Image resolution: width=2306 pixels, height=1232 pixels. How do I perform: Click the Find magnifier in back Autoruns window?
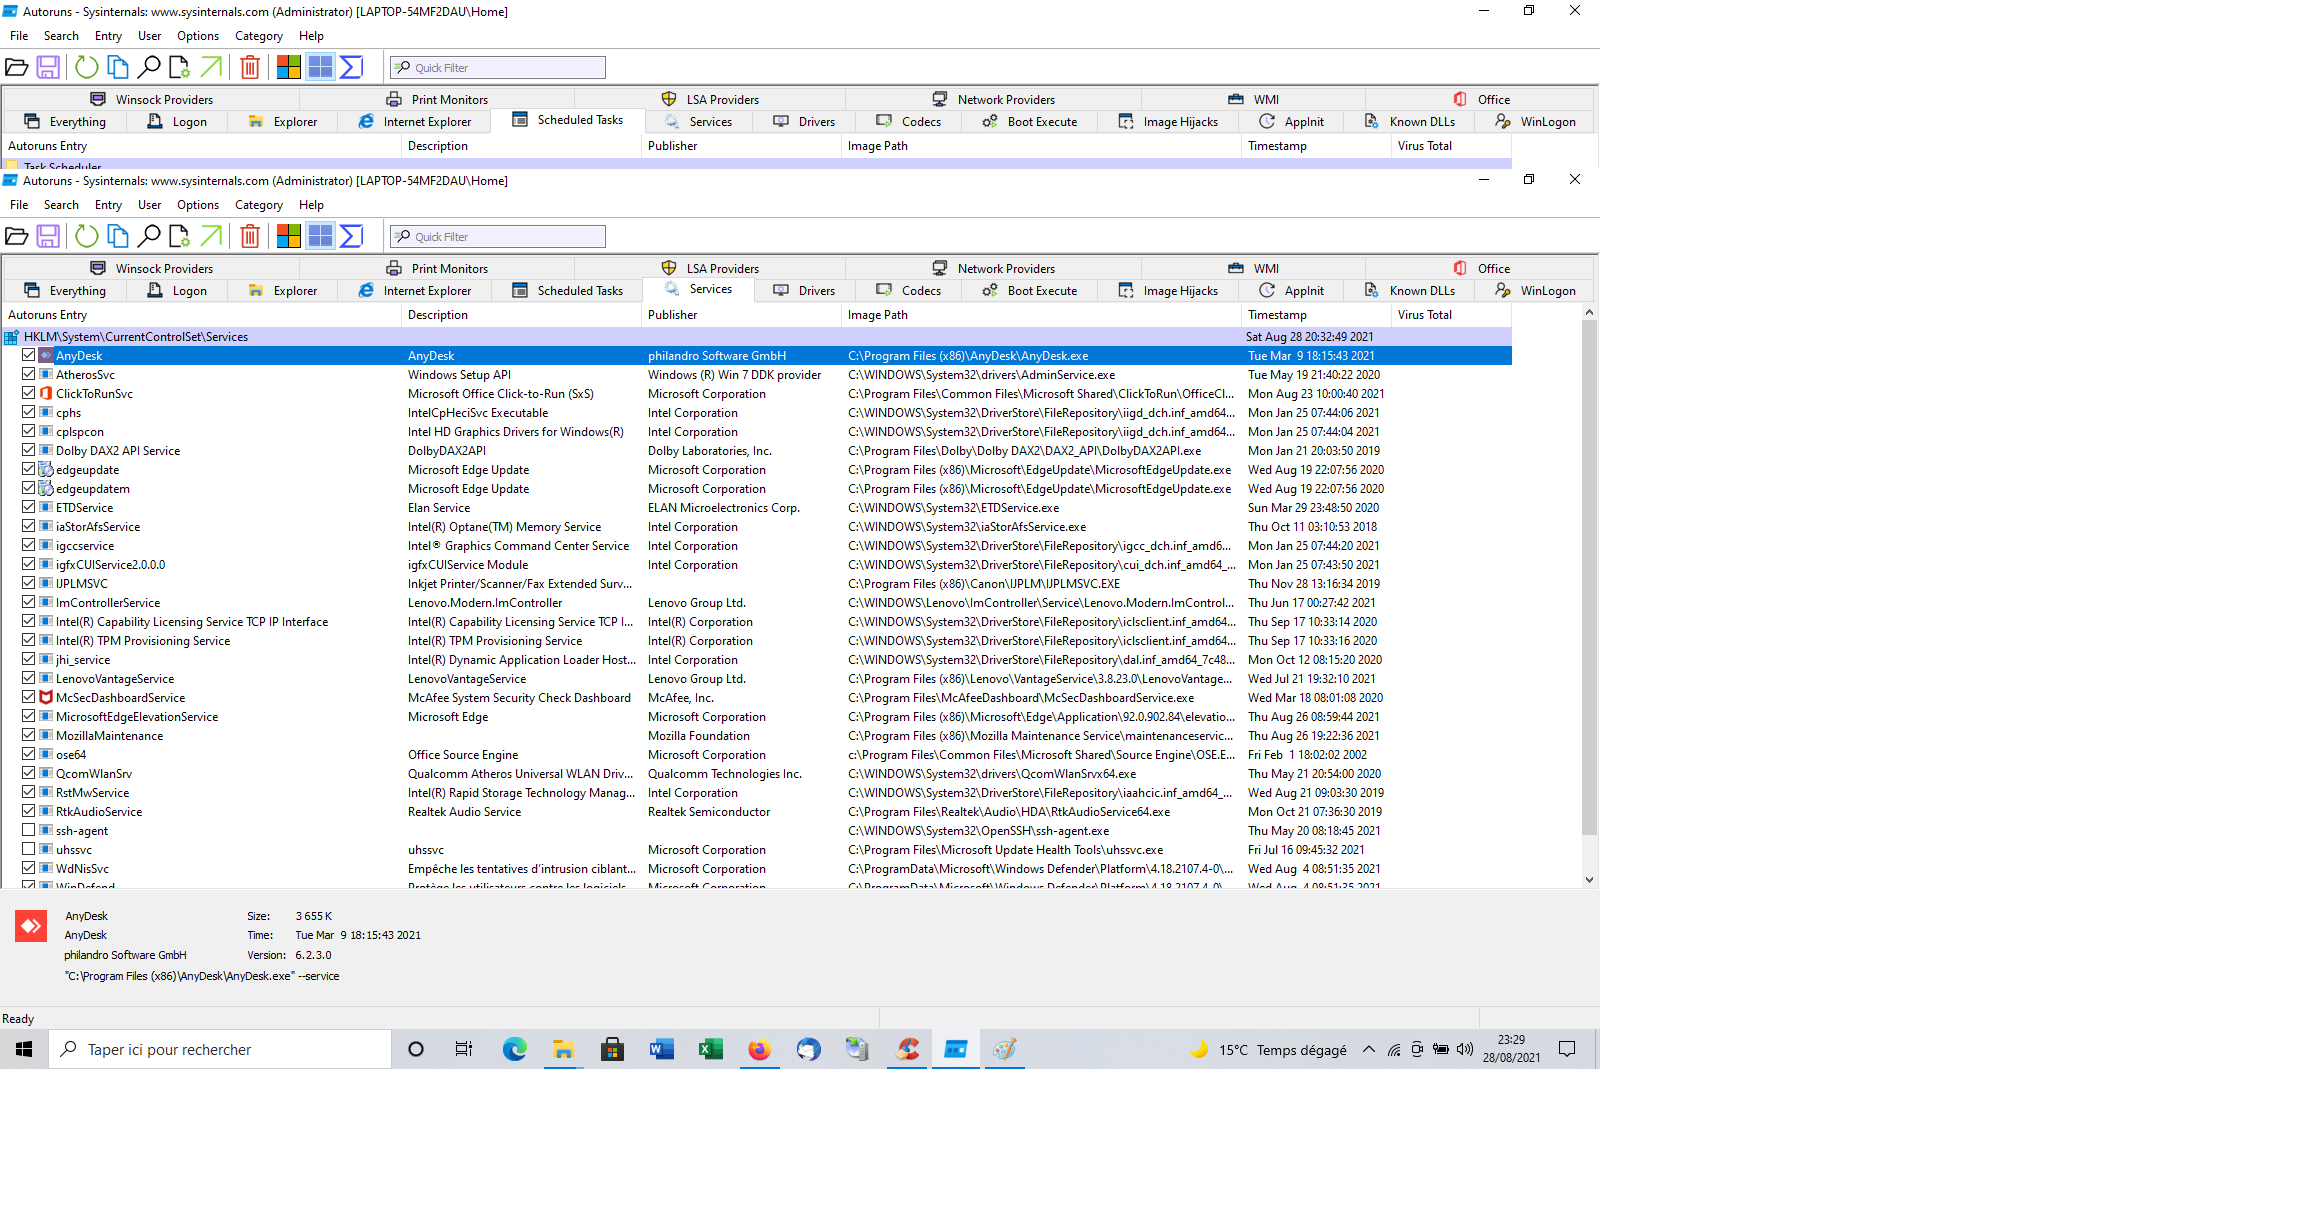pos(149,67)
